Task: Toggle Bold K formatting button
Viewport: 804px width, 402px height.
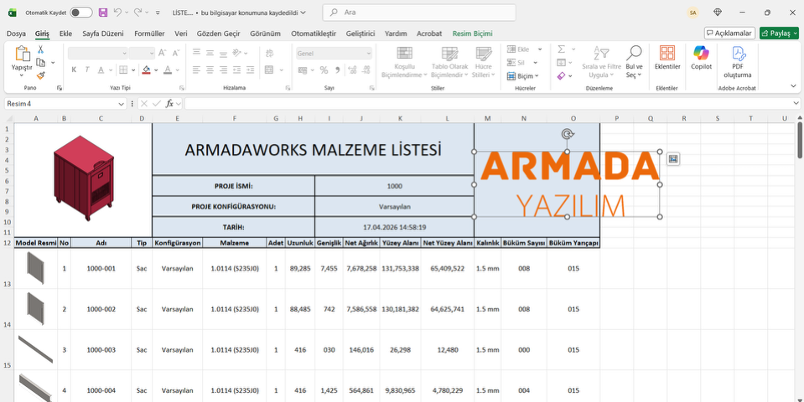Action: point(74,70)
